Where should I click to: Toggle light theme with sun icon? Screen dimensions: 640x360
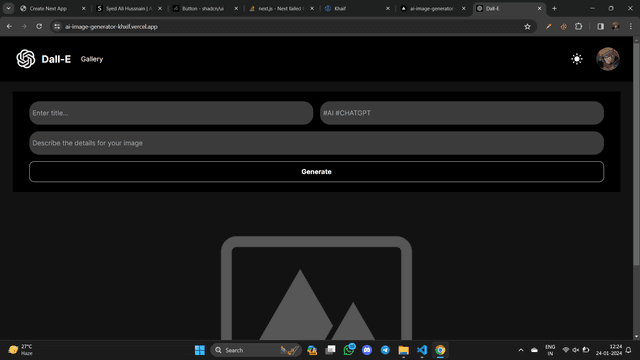[x=577, y=59]
